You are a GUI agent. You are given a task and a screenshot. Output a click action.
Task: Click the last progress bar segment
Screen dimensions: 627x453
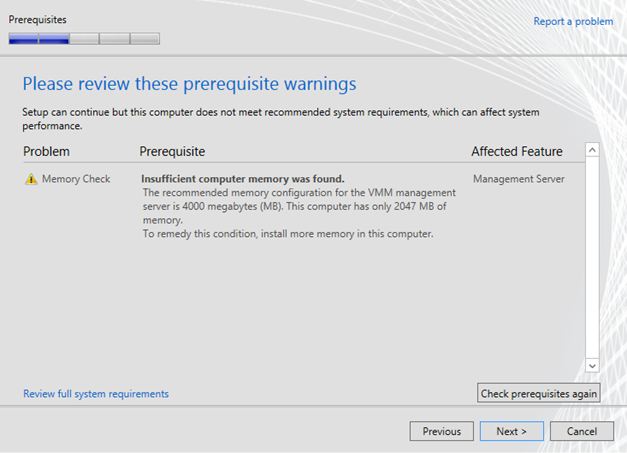pos(145,39)
